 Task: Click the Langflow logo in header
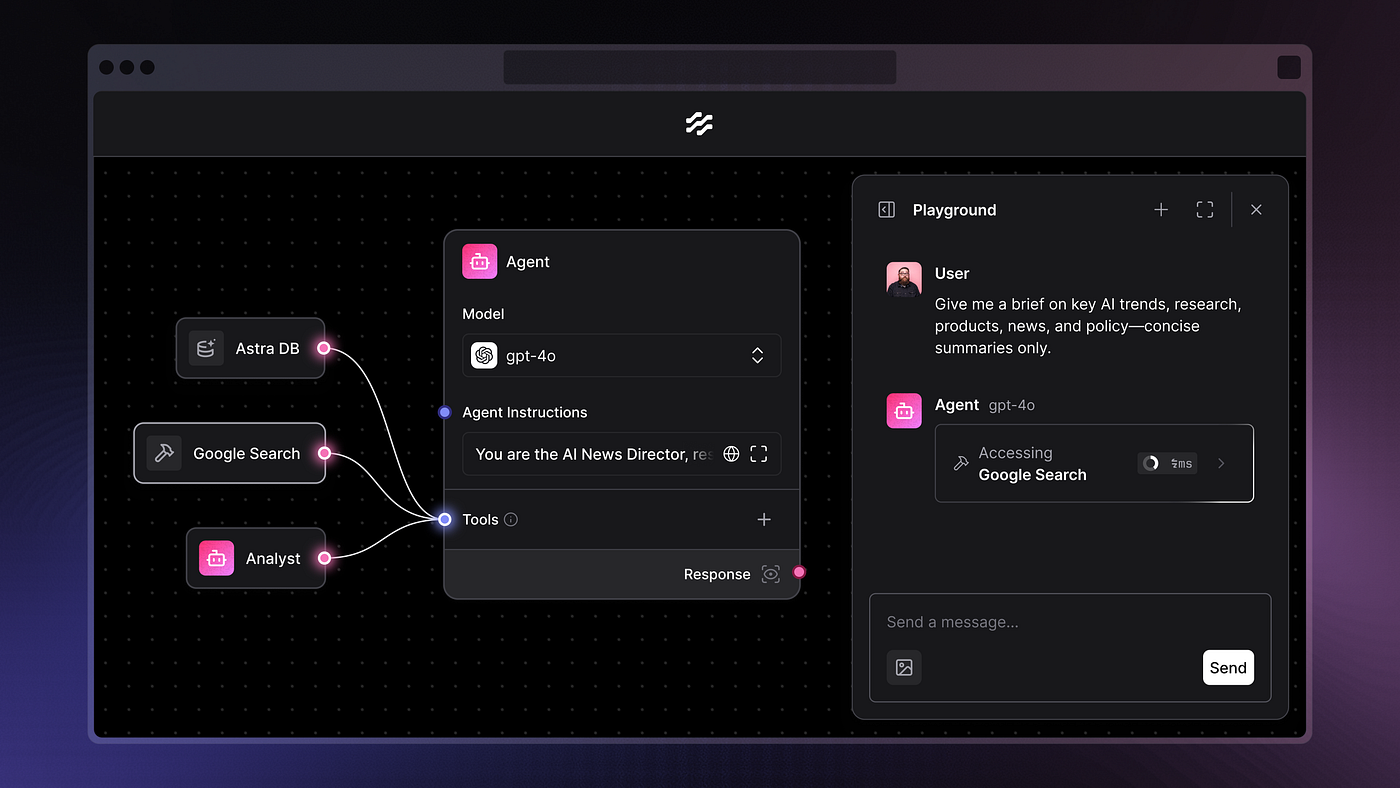pos(699,123)
